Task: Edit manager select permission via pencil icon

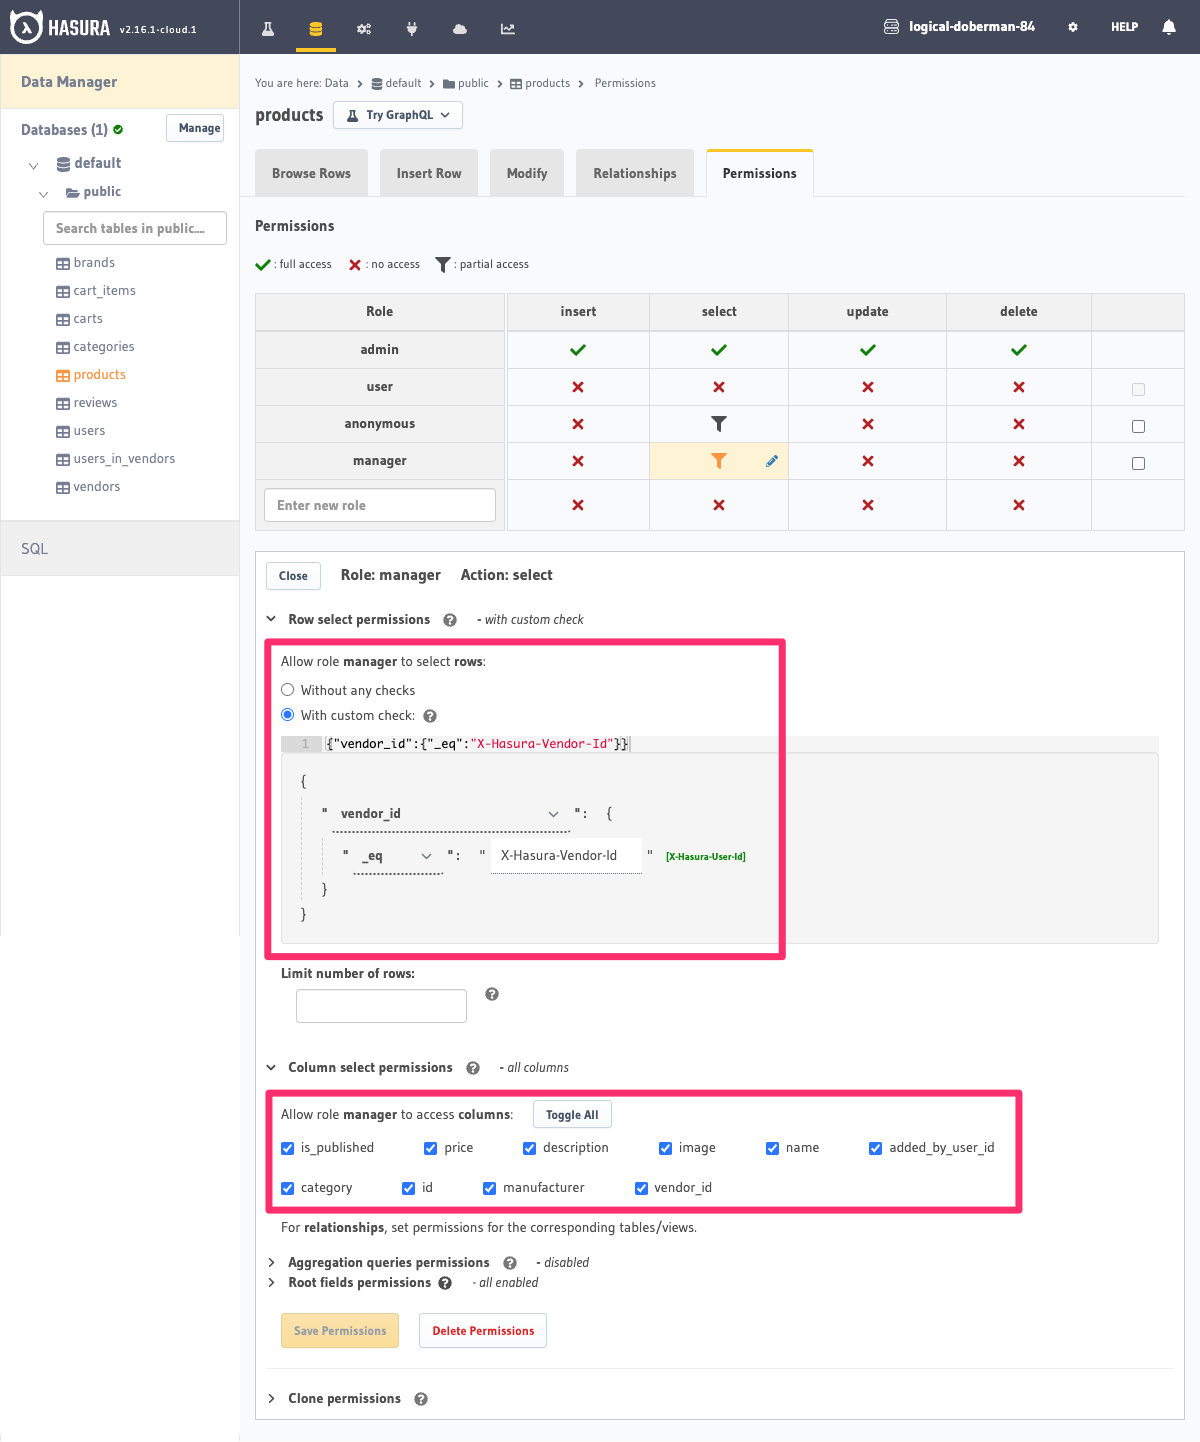Action: pyautogui.click(x=771, y=461)
